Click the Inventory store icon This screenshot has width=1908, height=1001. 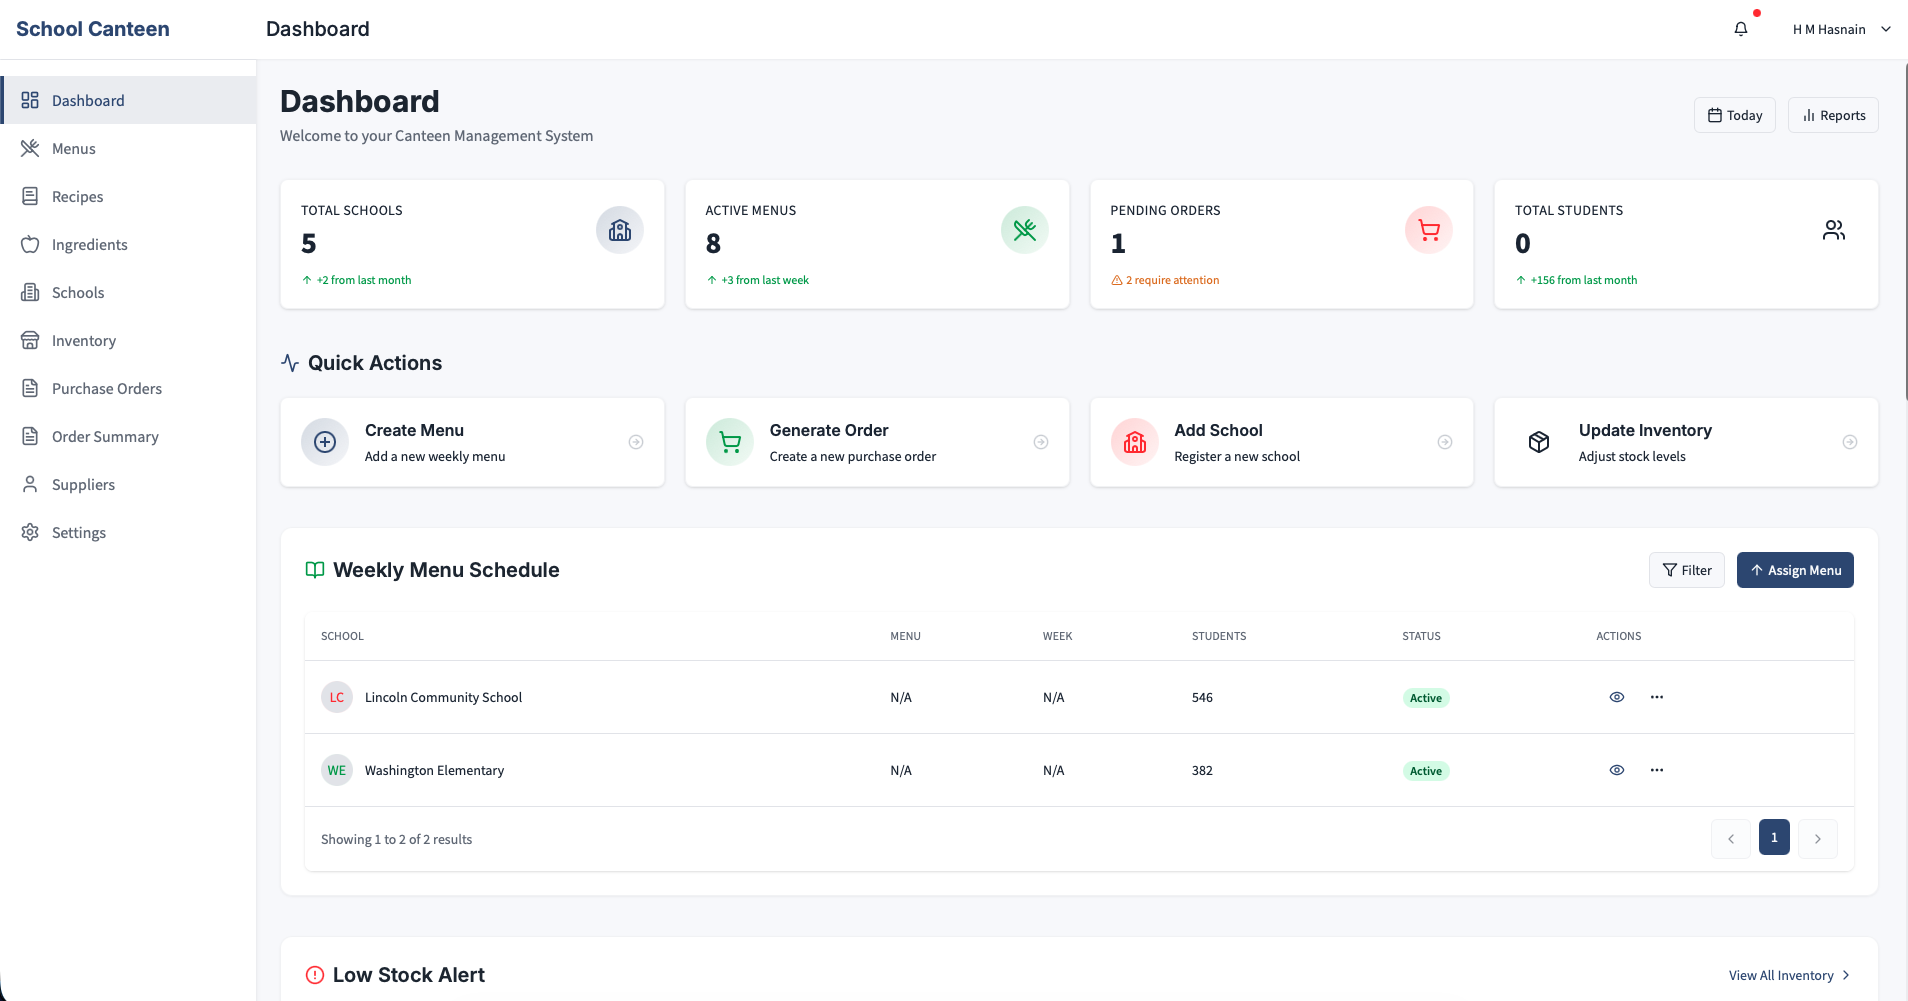coord(30,340)
